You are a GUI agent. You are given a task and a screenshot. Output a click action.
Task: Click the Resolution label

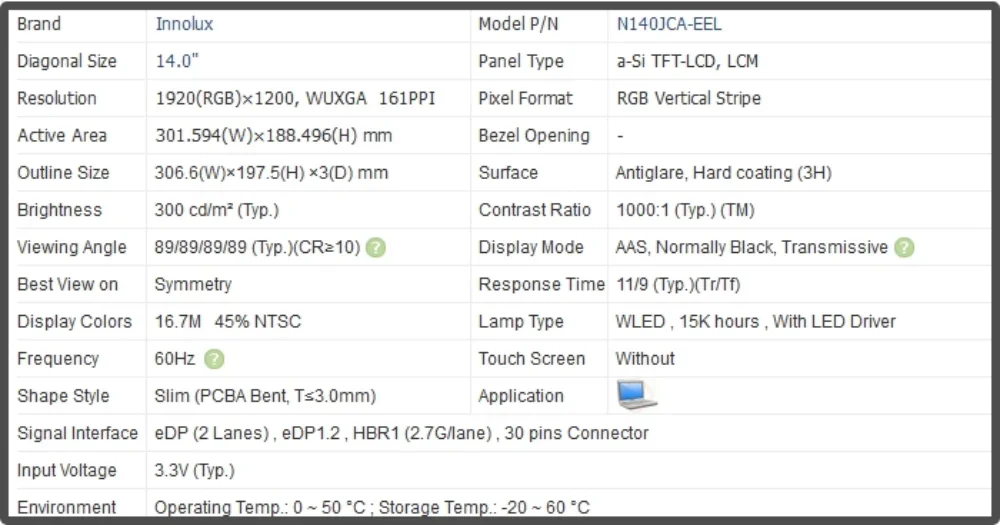click(x=57, y=98)
